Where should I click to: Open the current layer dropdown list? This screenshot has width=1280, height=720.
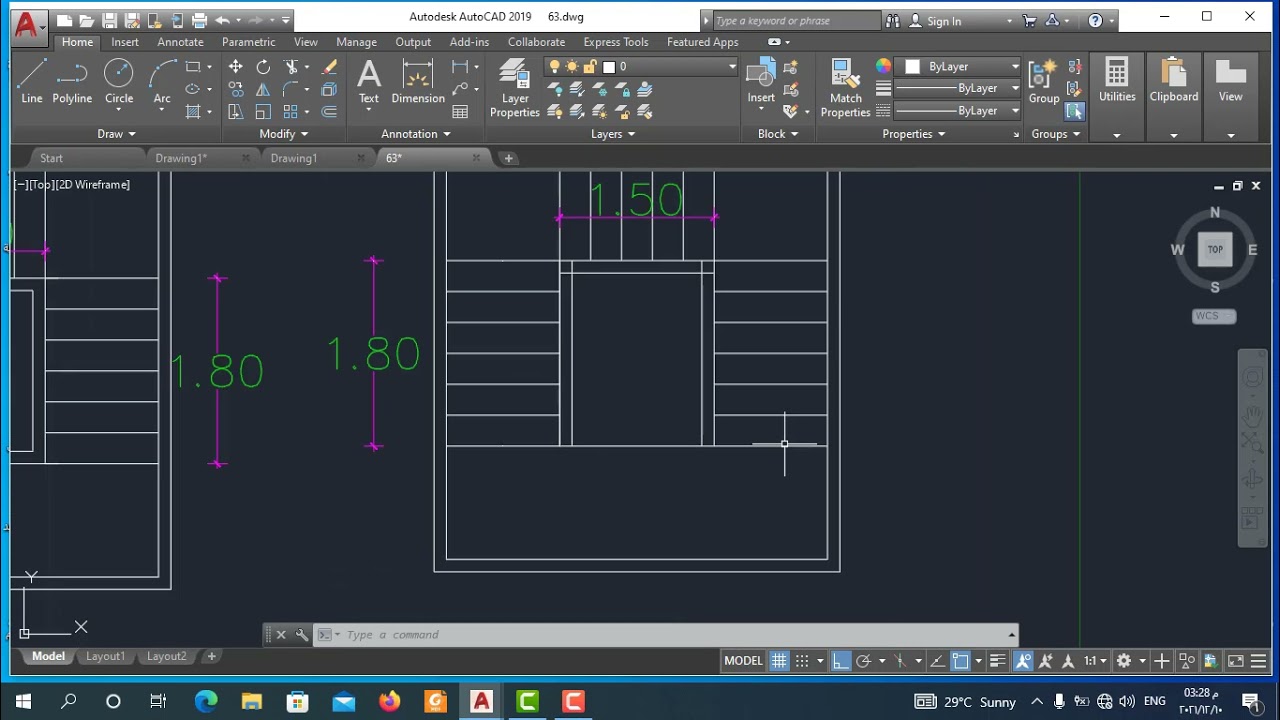coord(732,67)
